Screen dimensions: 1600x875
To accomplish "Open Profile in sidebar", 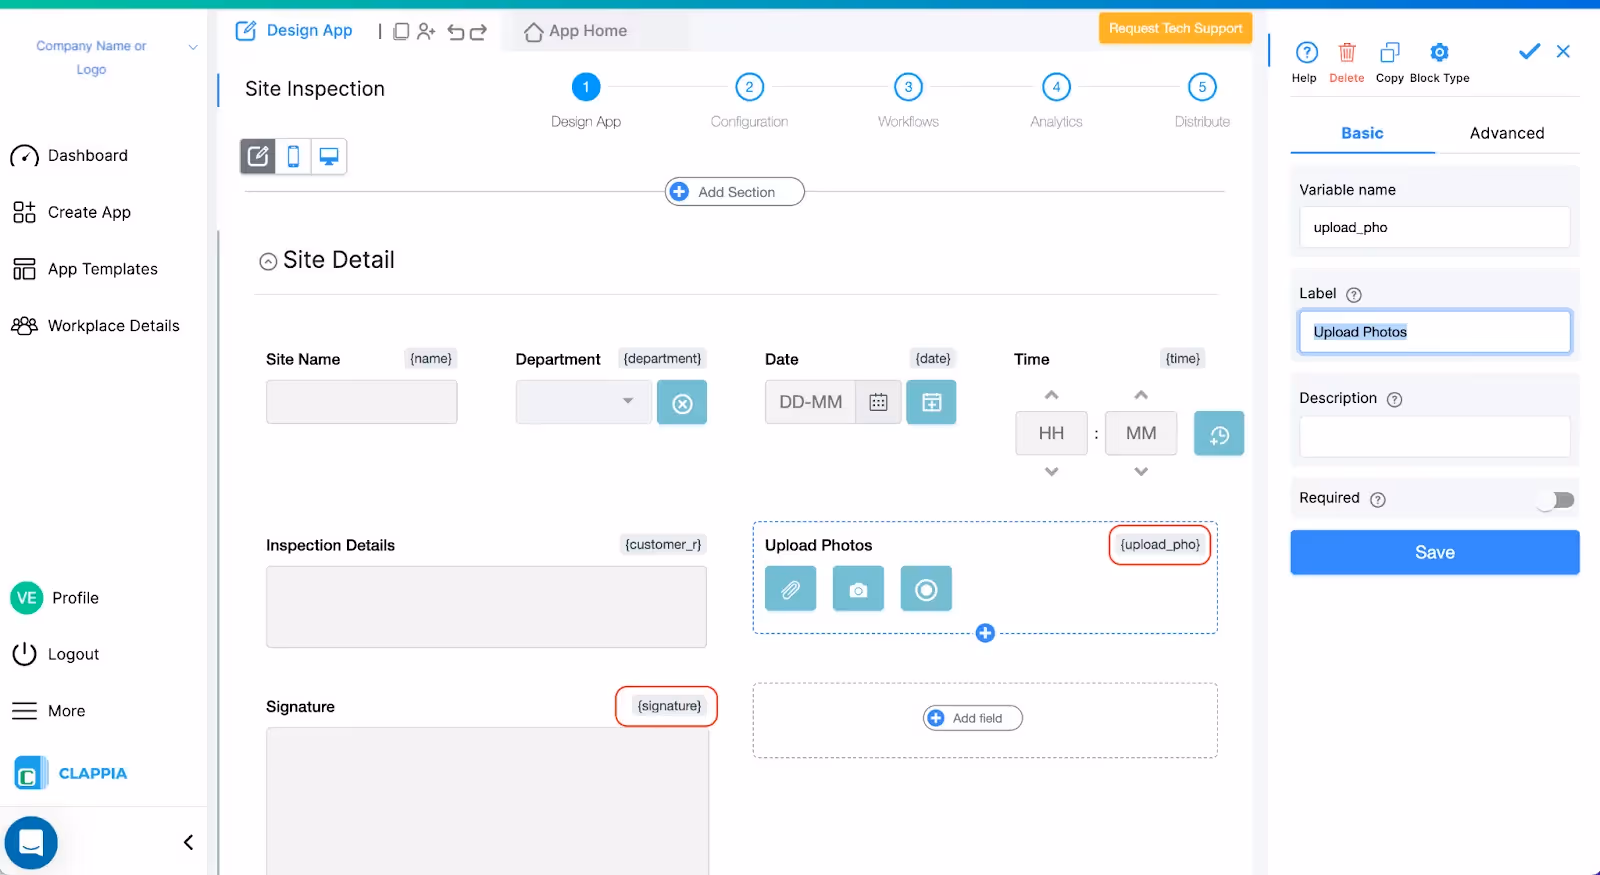I will 55,598.
